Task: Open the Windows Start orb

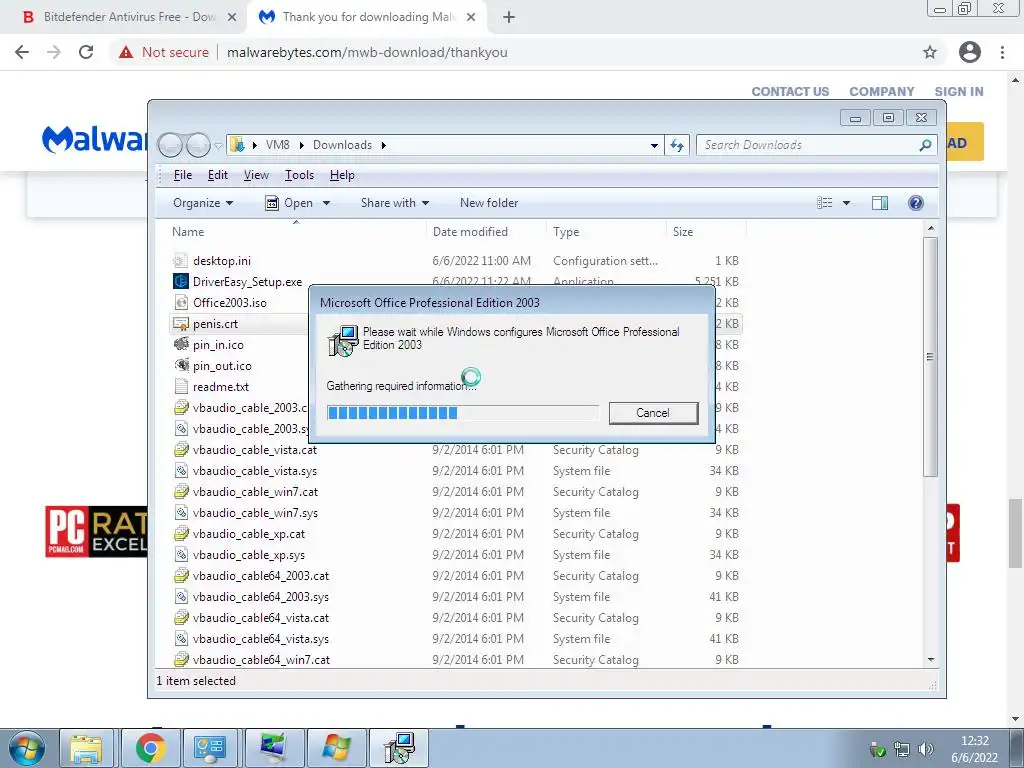Action: 27,748
